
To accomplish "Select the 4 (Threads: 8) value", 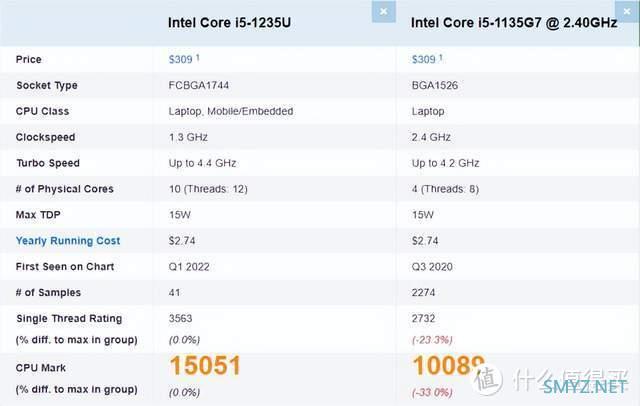I will point(445,189).
